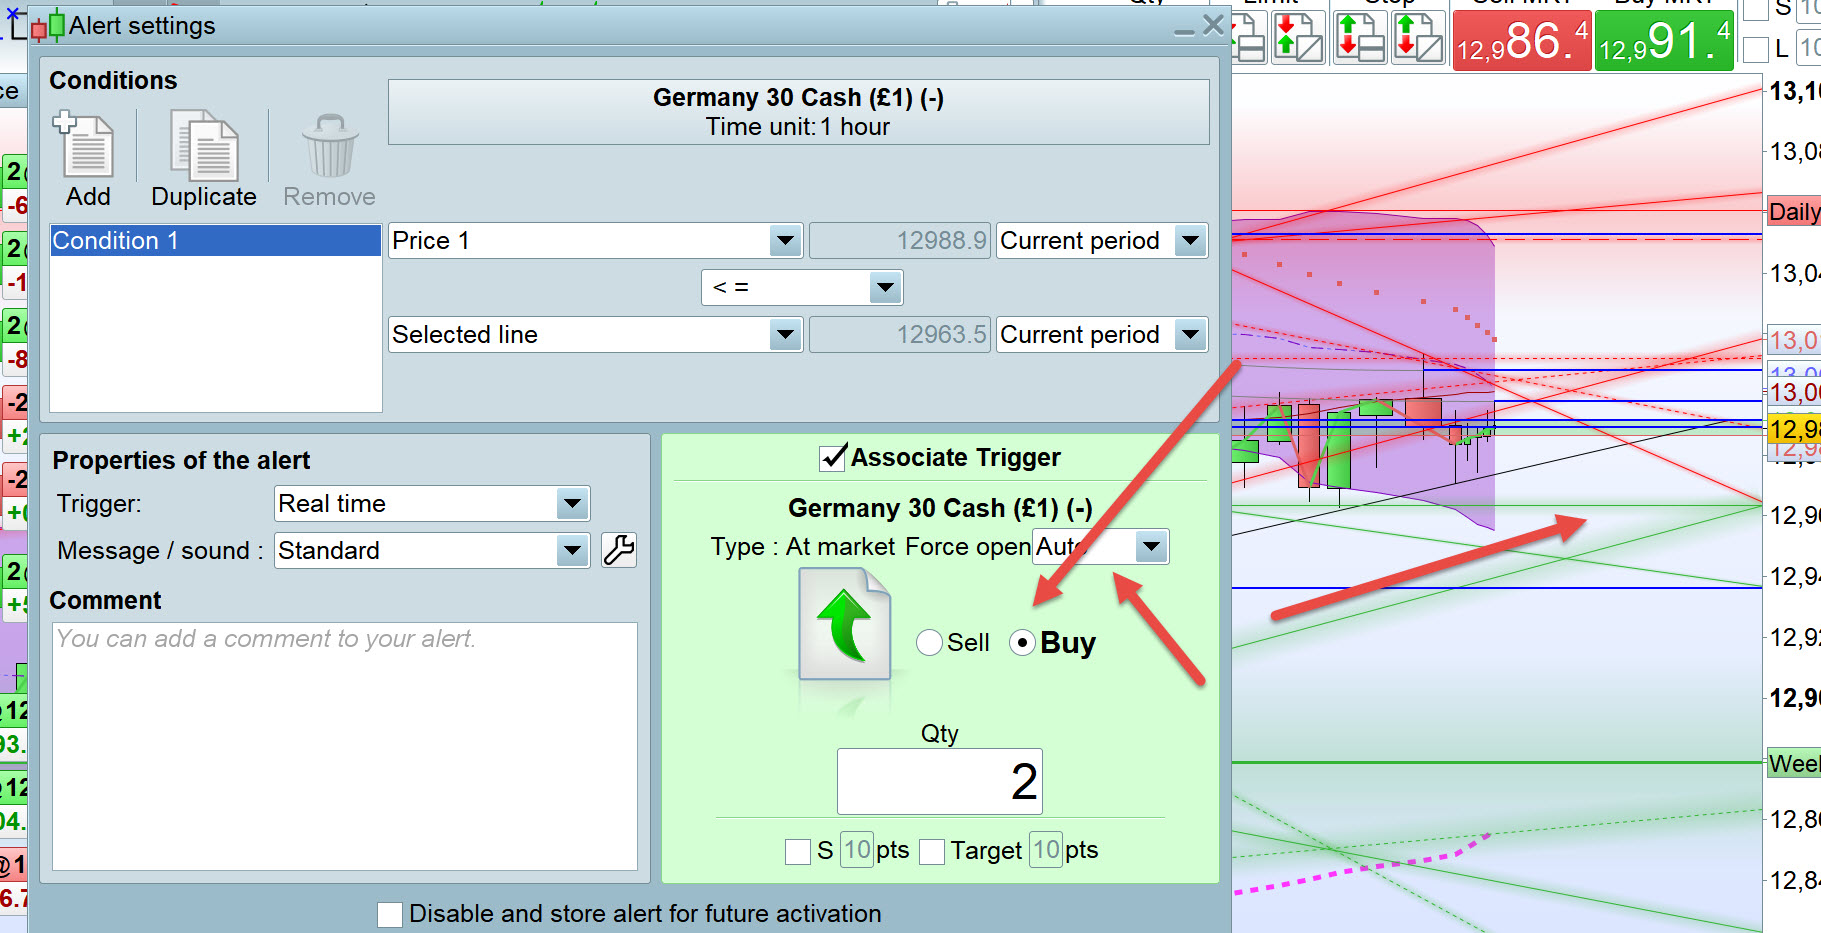Click the Qty input field
Image resolution: width=1821 pixels, height=933 pixels.
point(940,781)
